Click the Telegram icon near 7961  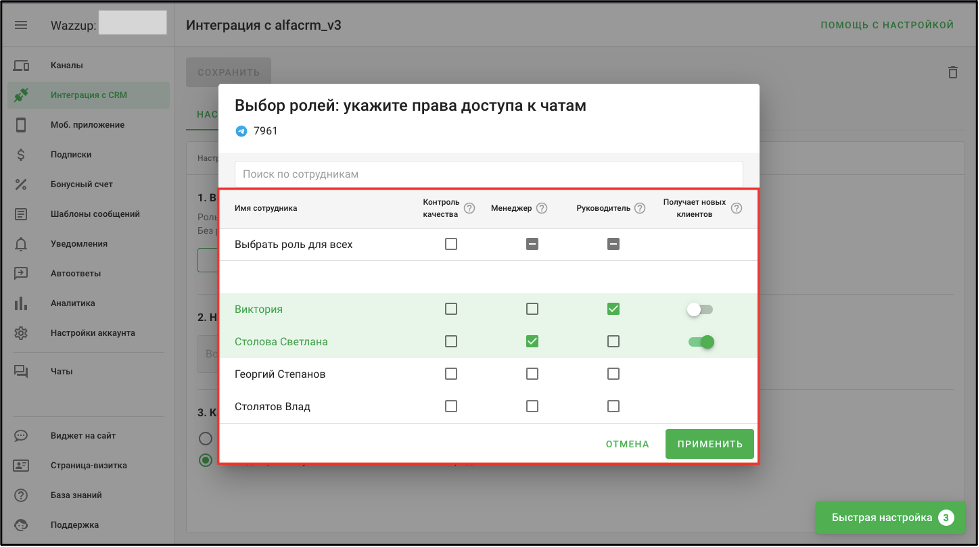tap(241, 131)
